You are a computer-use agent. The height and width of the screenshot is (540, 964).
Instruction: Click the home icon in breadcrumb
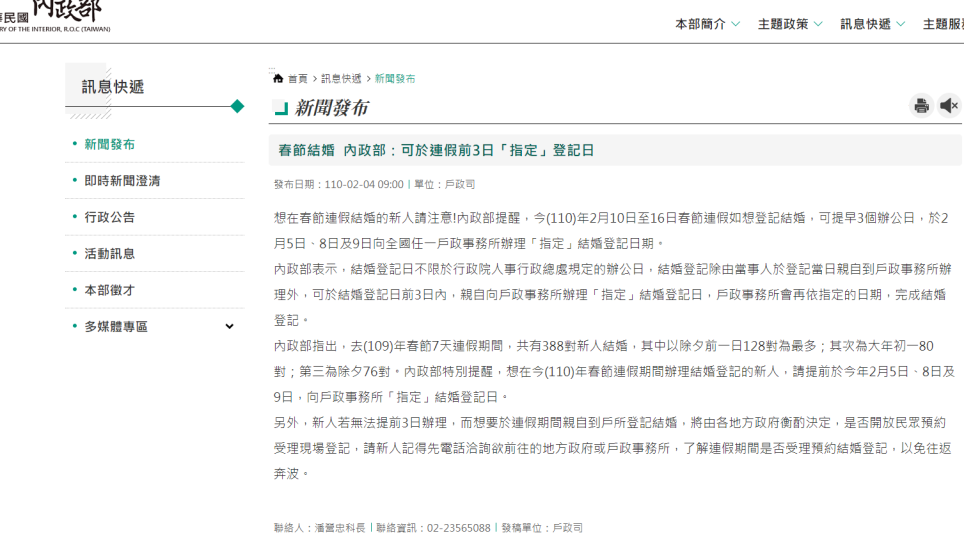278,79
